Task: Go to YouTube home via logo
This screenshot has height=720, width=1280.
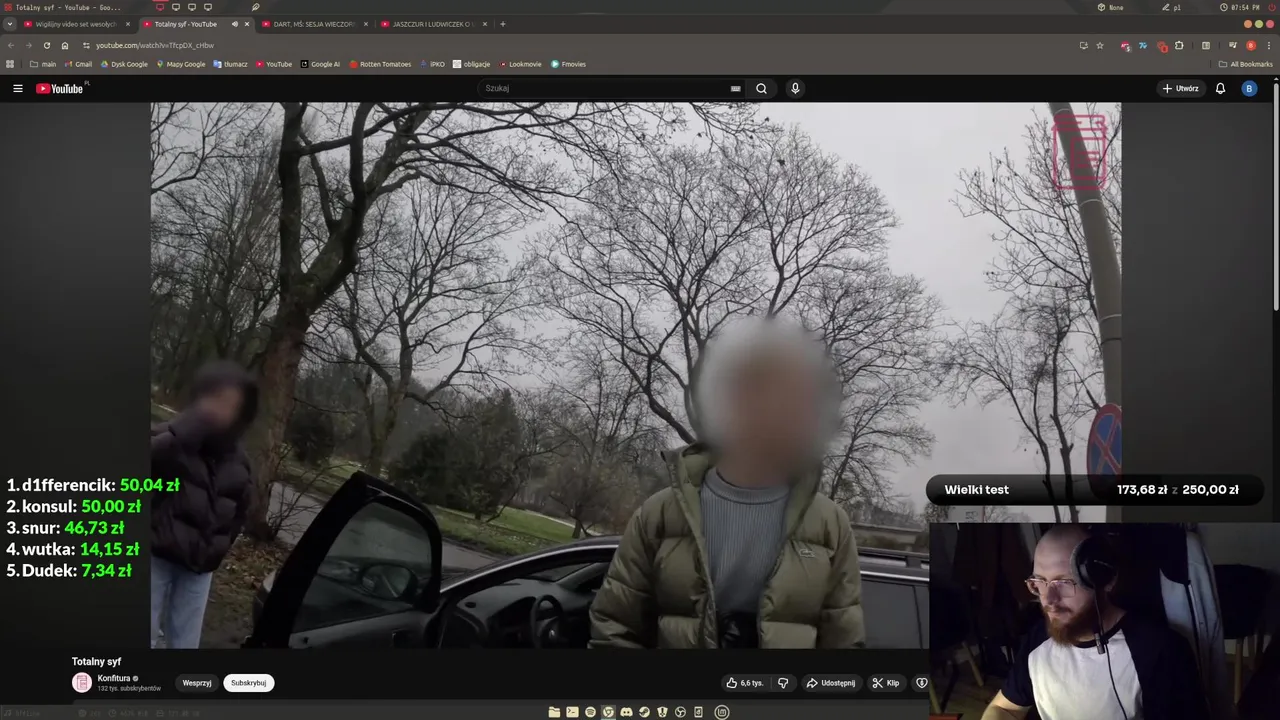Action: 60,88
